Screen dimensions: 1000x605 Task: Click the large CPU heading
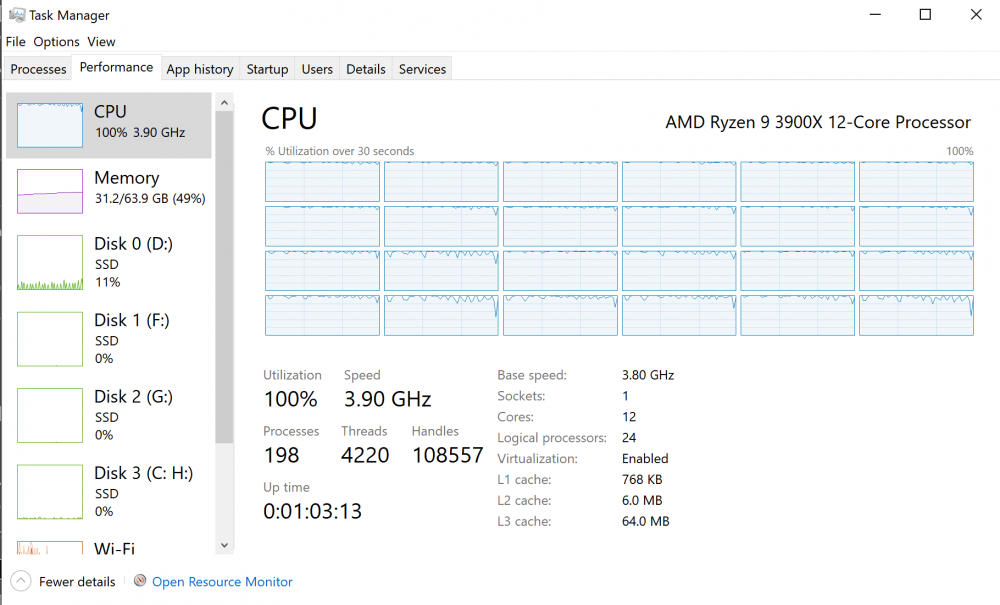290,119
